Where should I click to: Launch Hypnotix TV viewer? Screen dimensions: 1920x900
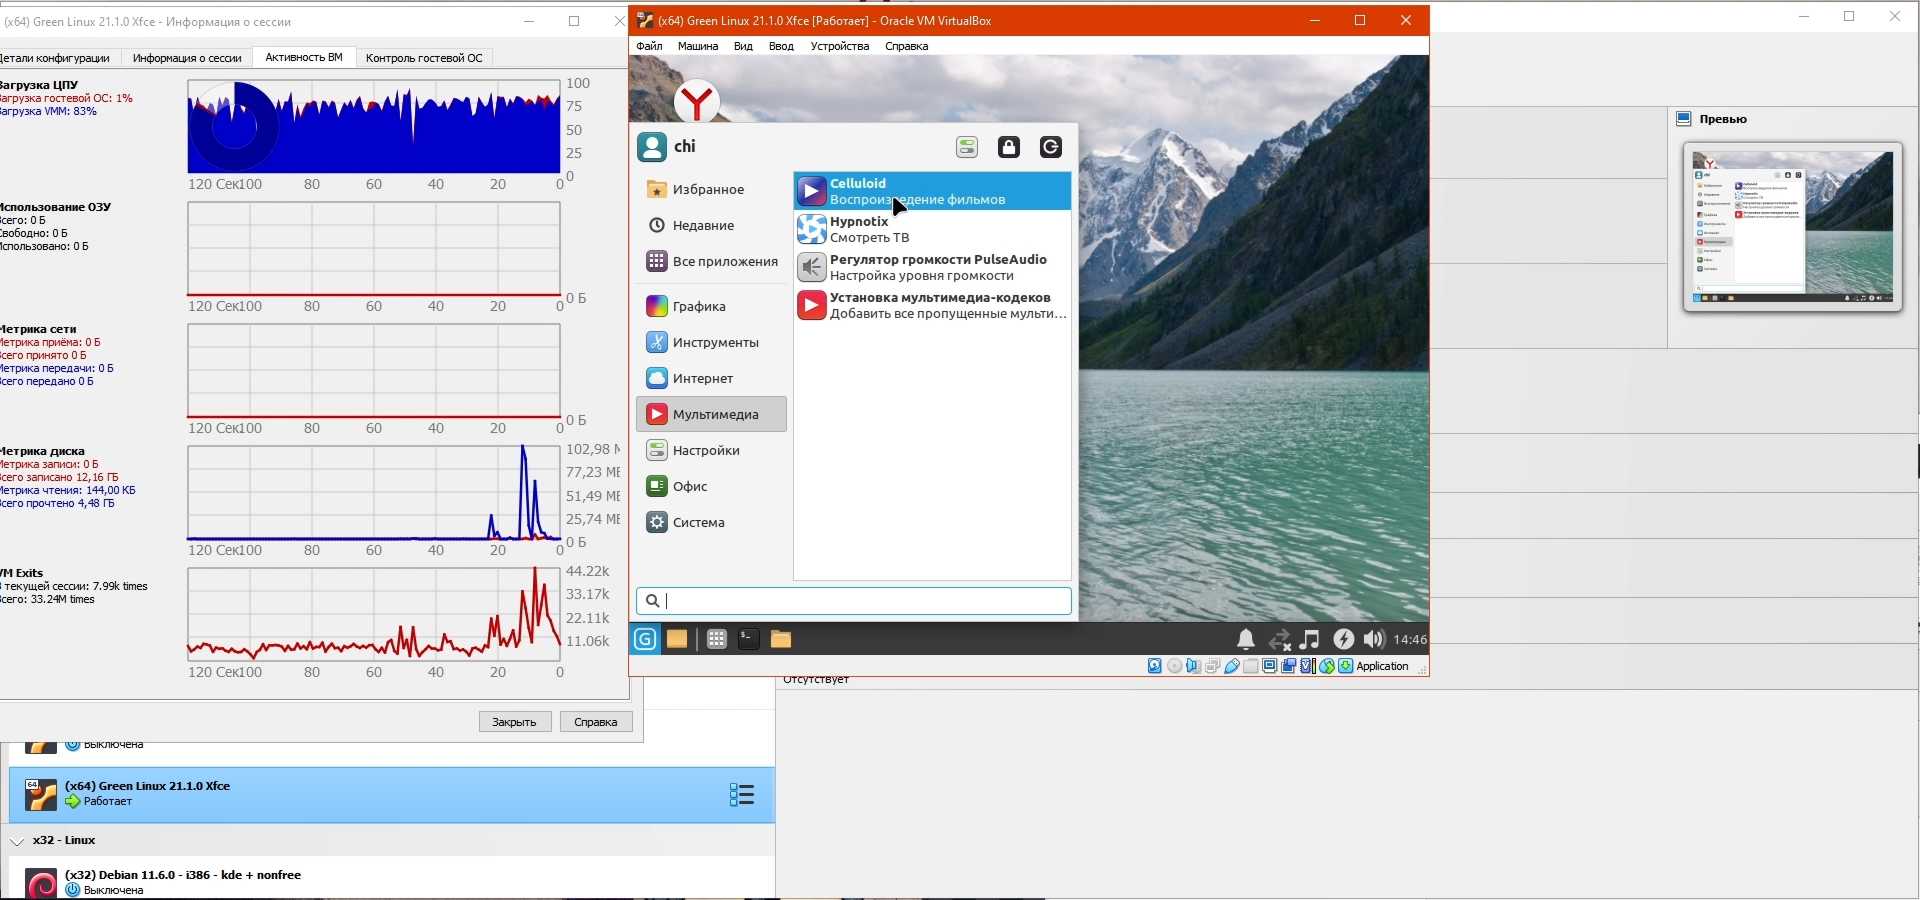(x=932, y=229)
